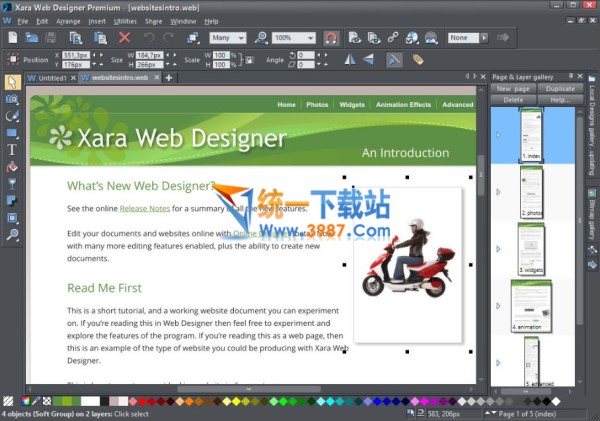Viewport: 600px width, 421px height.
Task: Create a new document icon
Action: [x=13, y=38]
